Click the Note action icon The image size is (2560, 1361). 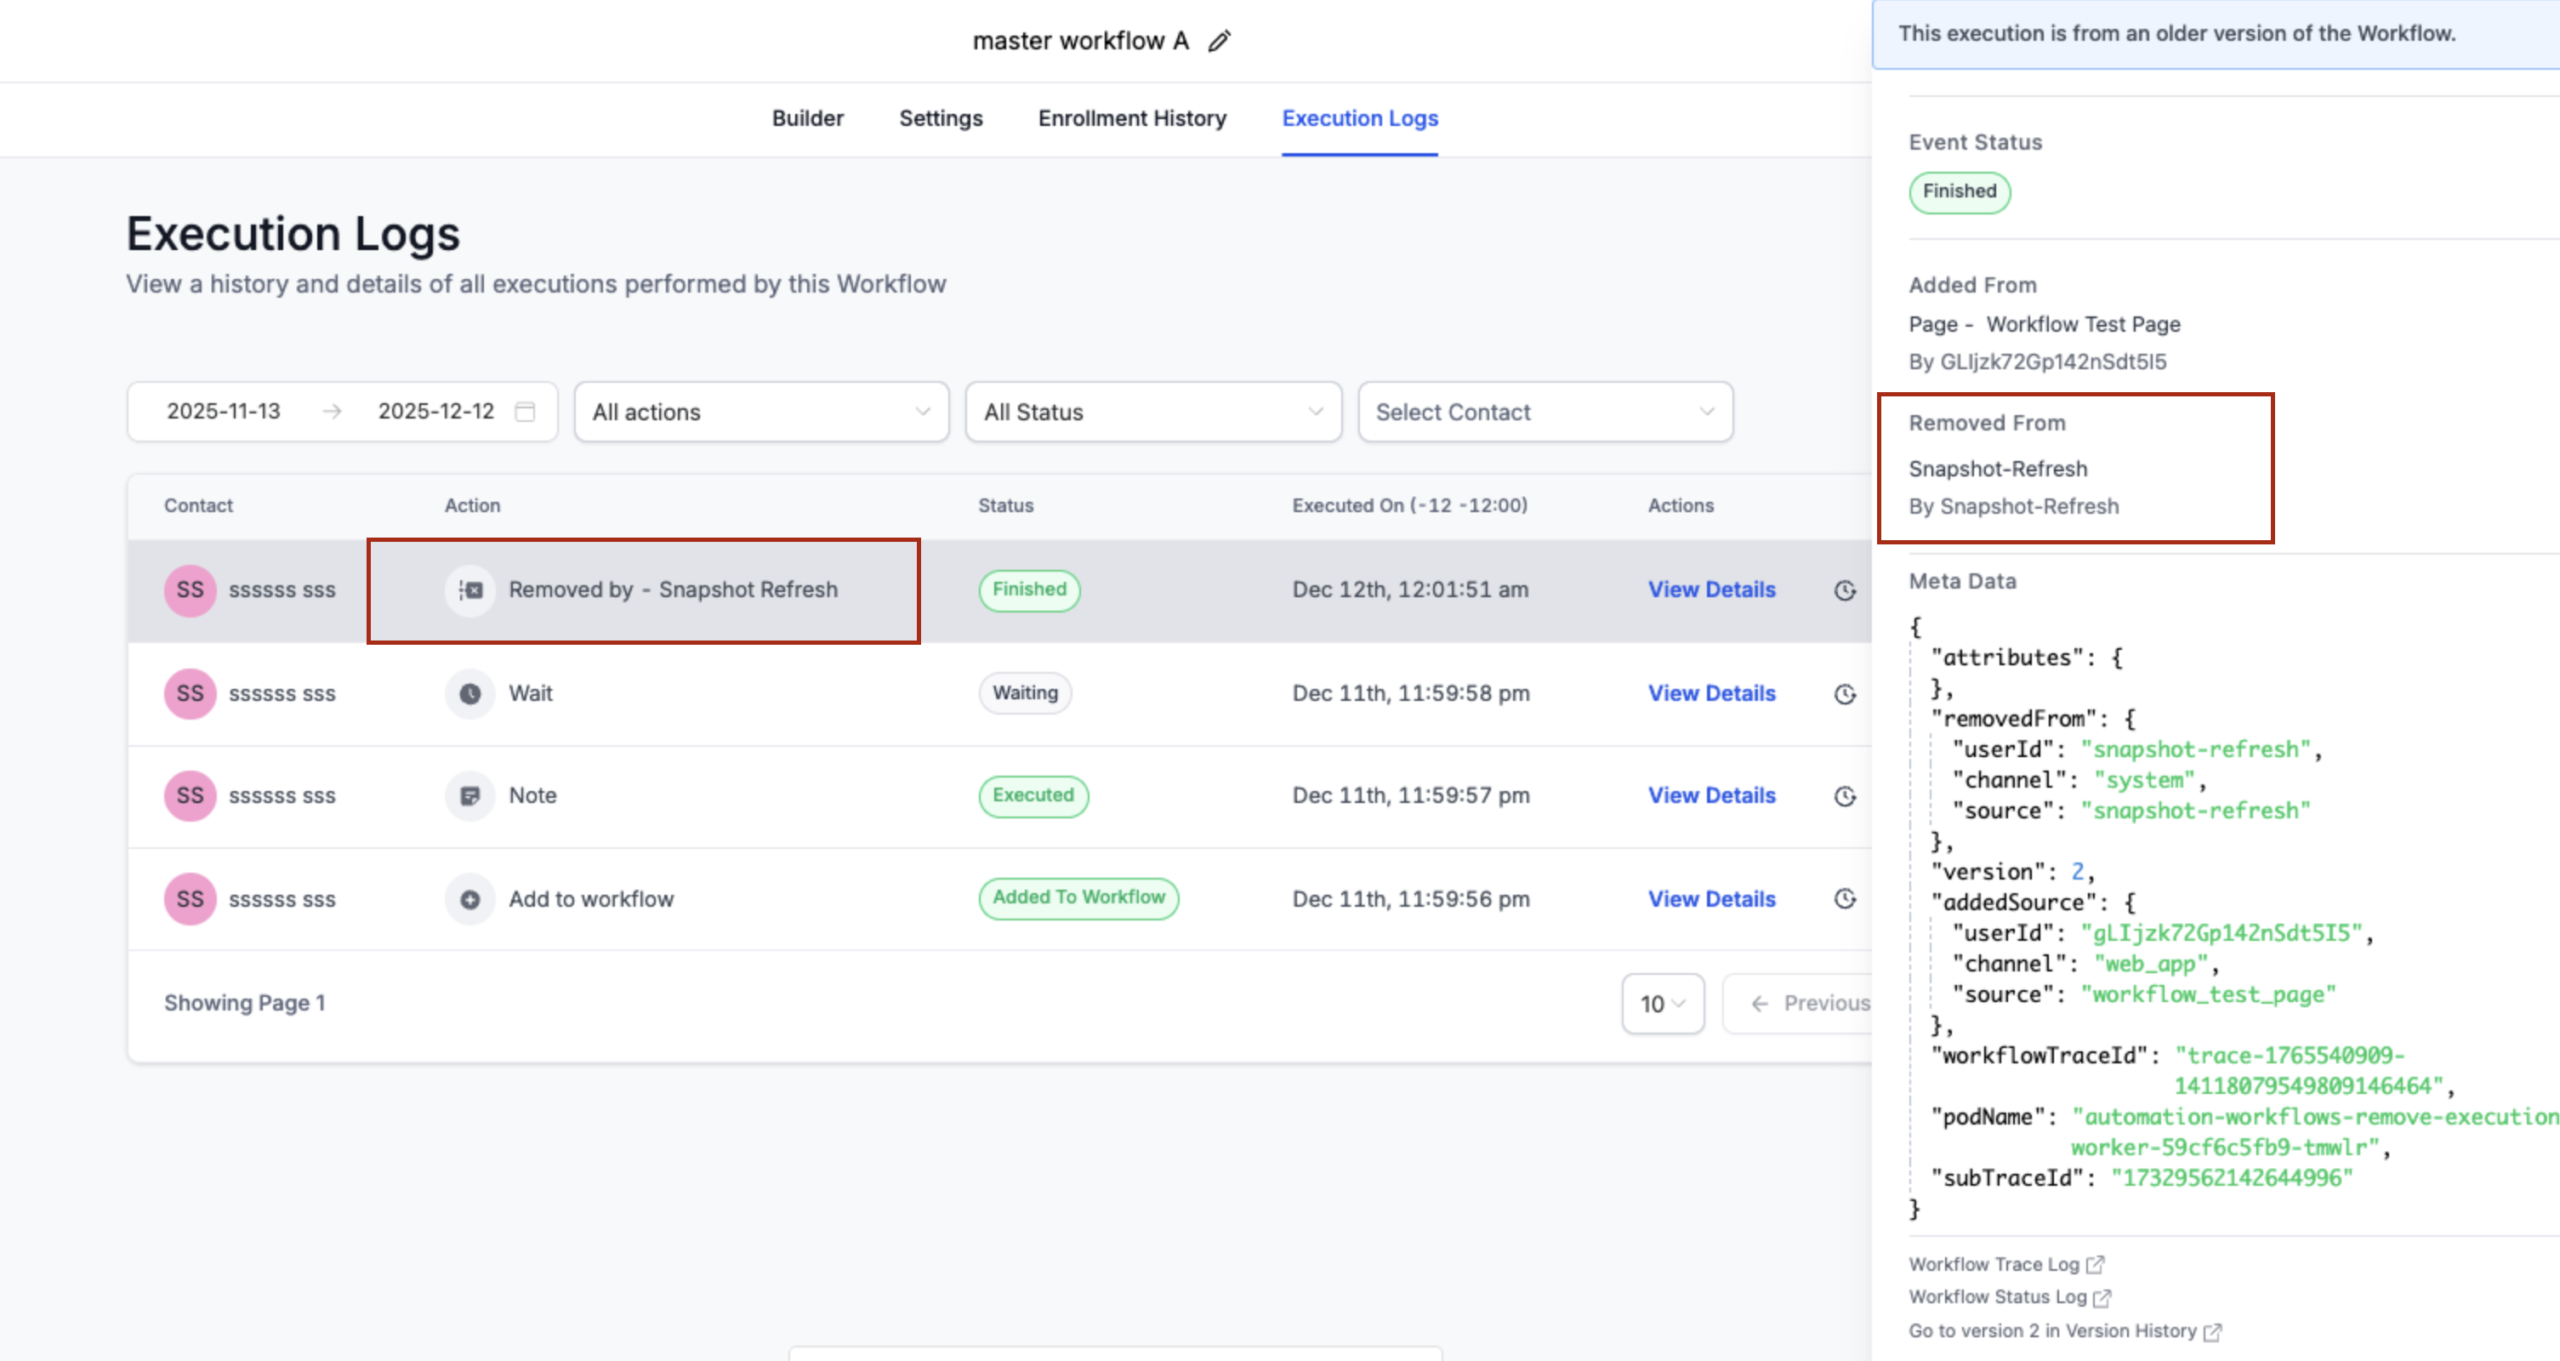coord(470,795)
